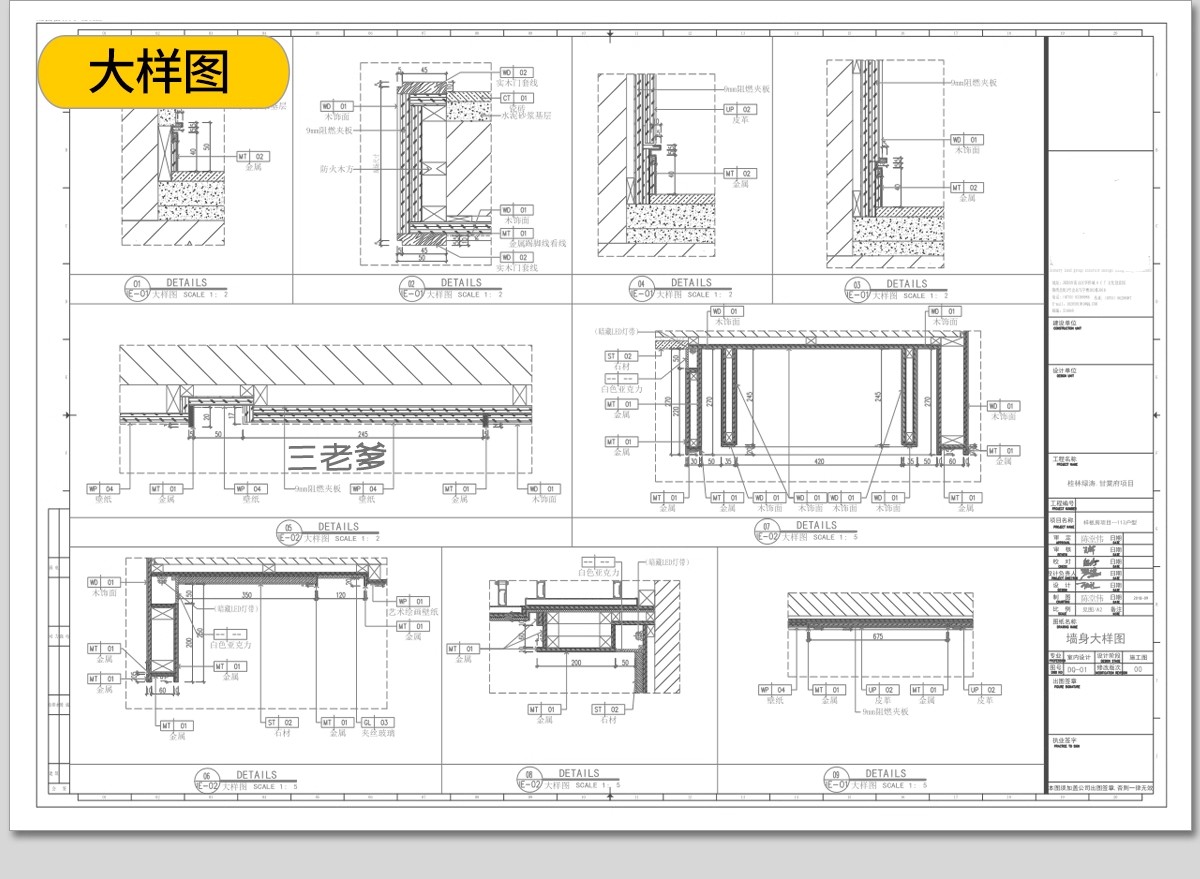The width and height of the screenshot is (1200, 879).
Task: Select the 金属踢脚线看线 annotation
Action: 538,243
